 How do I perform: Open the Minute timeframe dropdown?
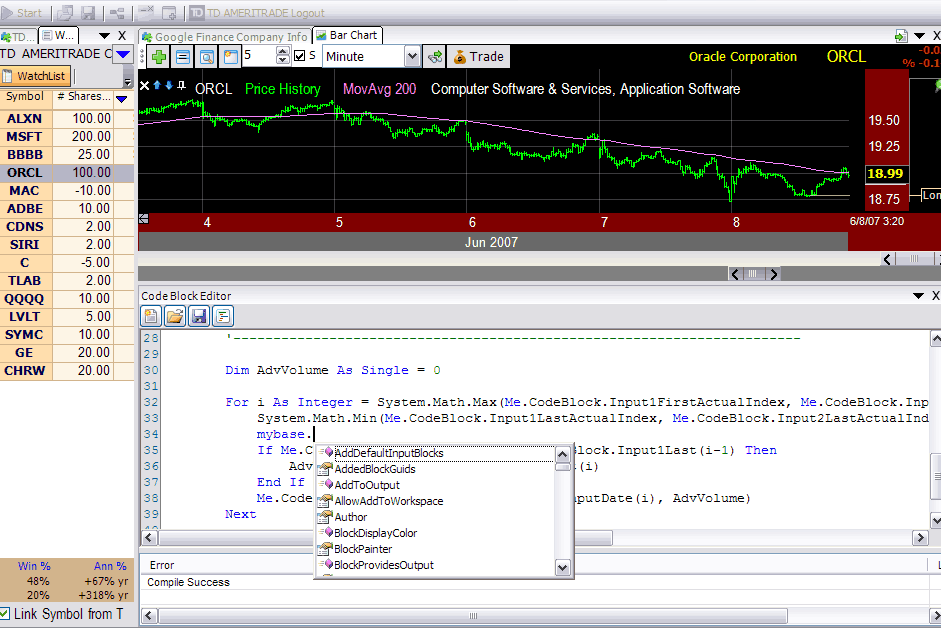point(412,56)
